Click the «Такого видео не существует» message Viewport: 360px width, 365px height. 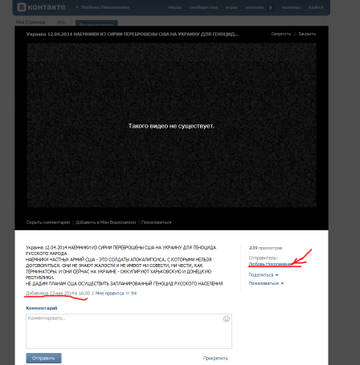tap(171, 126)
